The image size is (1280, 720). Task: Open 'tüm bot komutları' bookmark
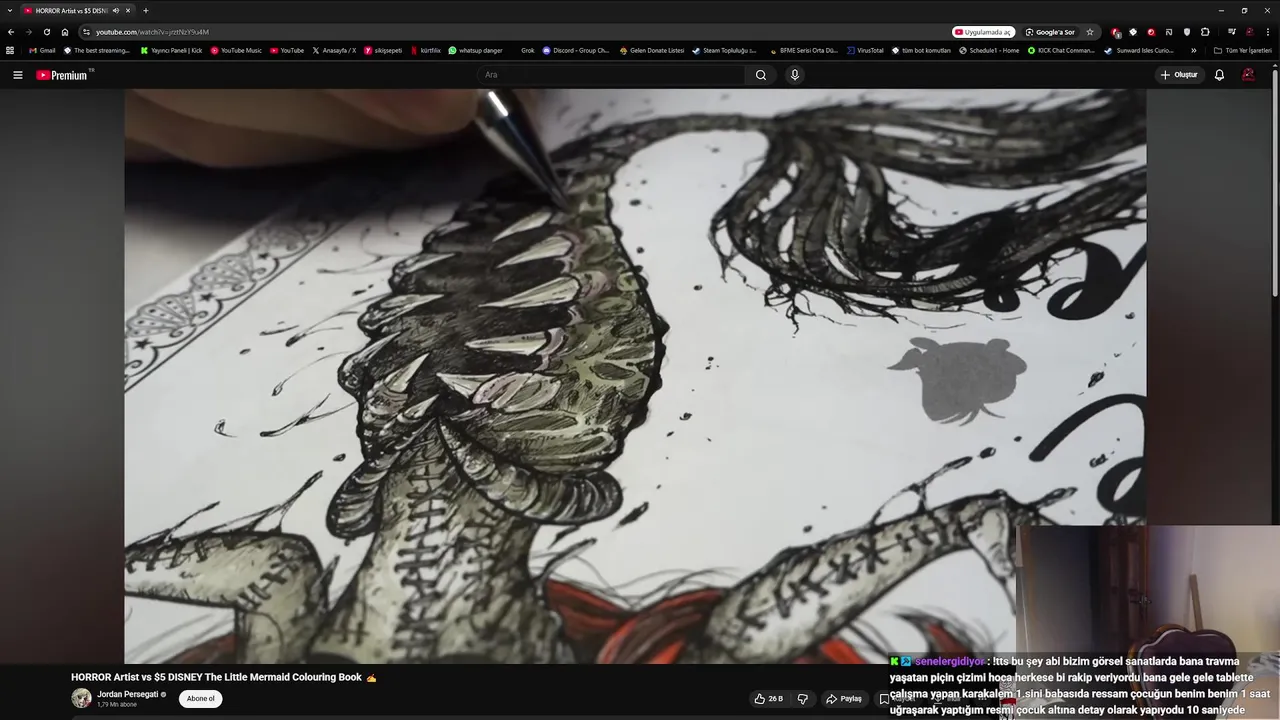pos(921,50)
